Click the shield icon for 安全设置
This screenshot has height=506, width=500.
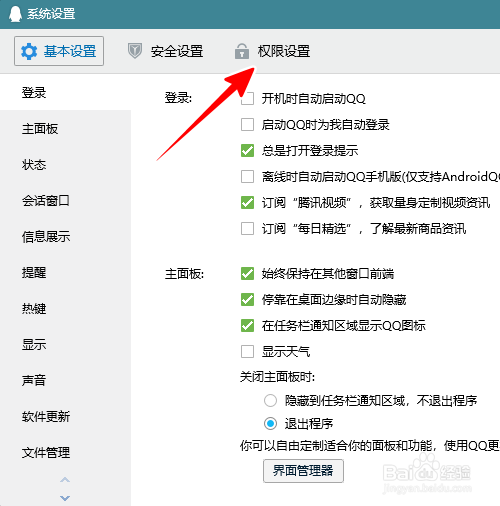coord(135,51)
